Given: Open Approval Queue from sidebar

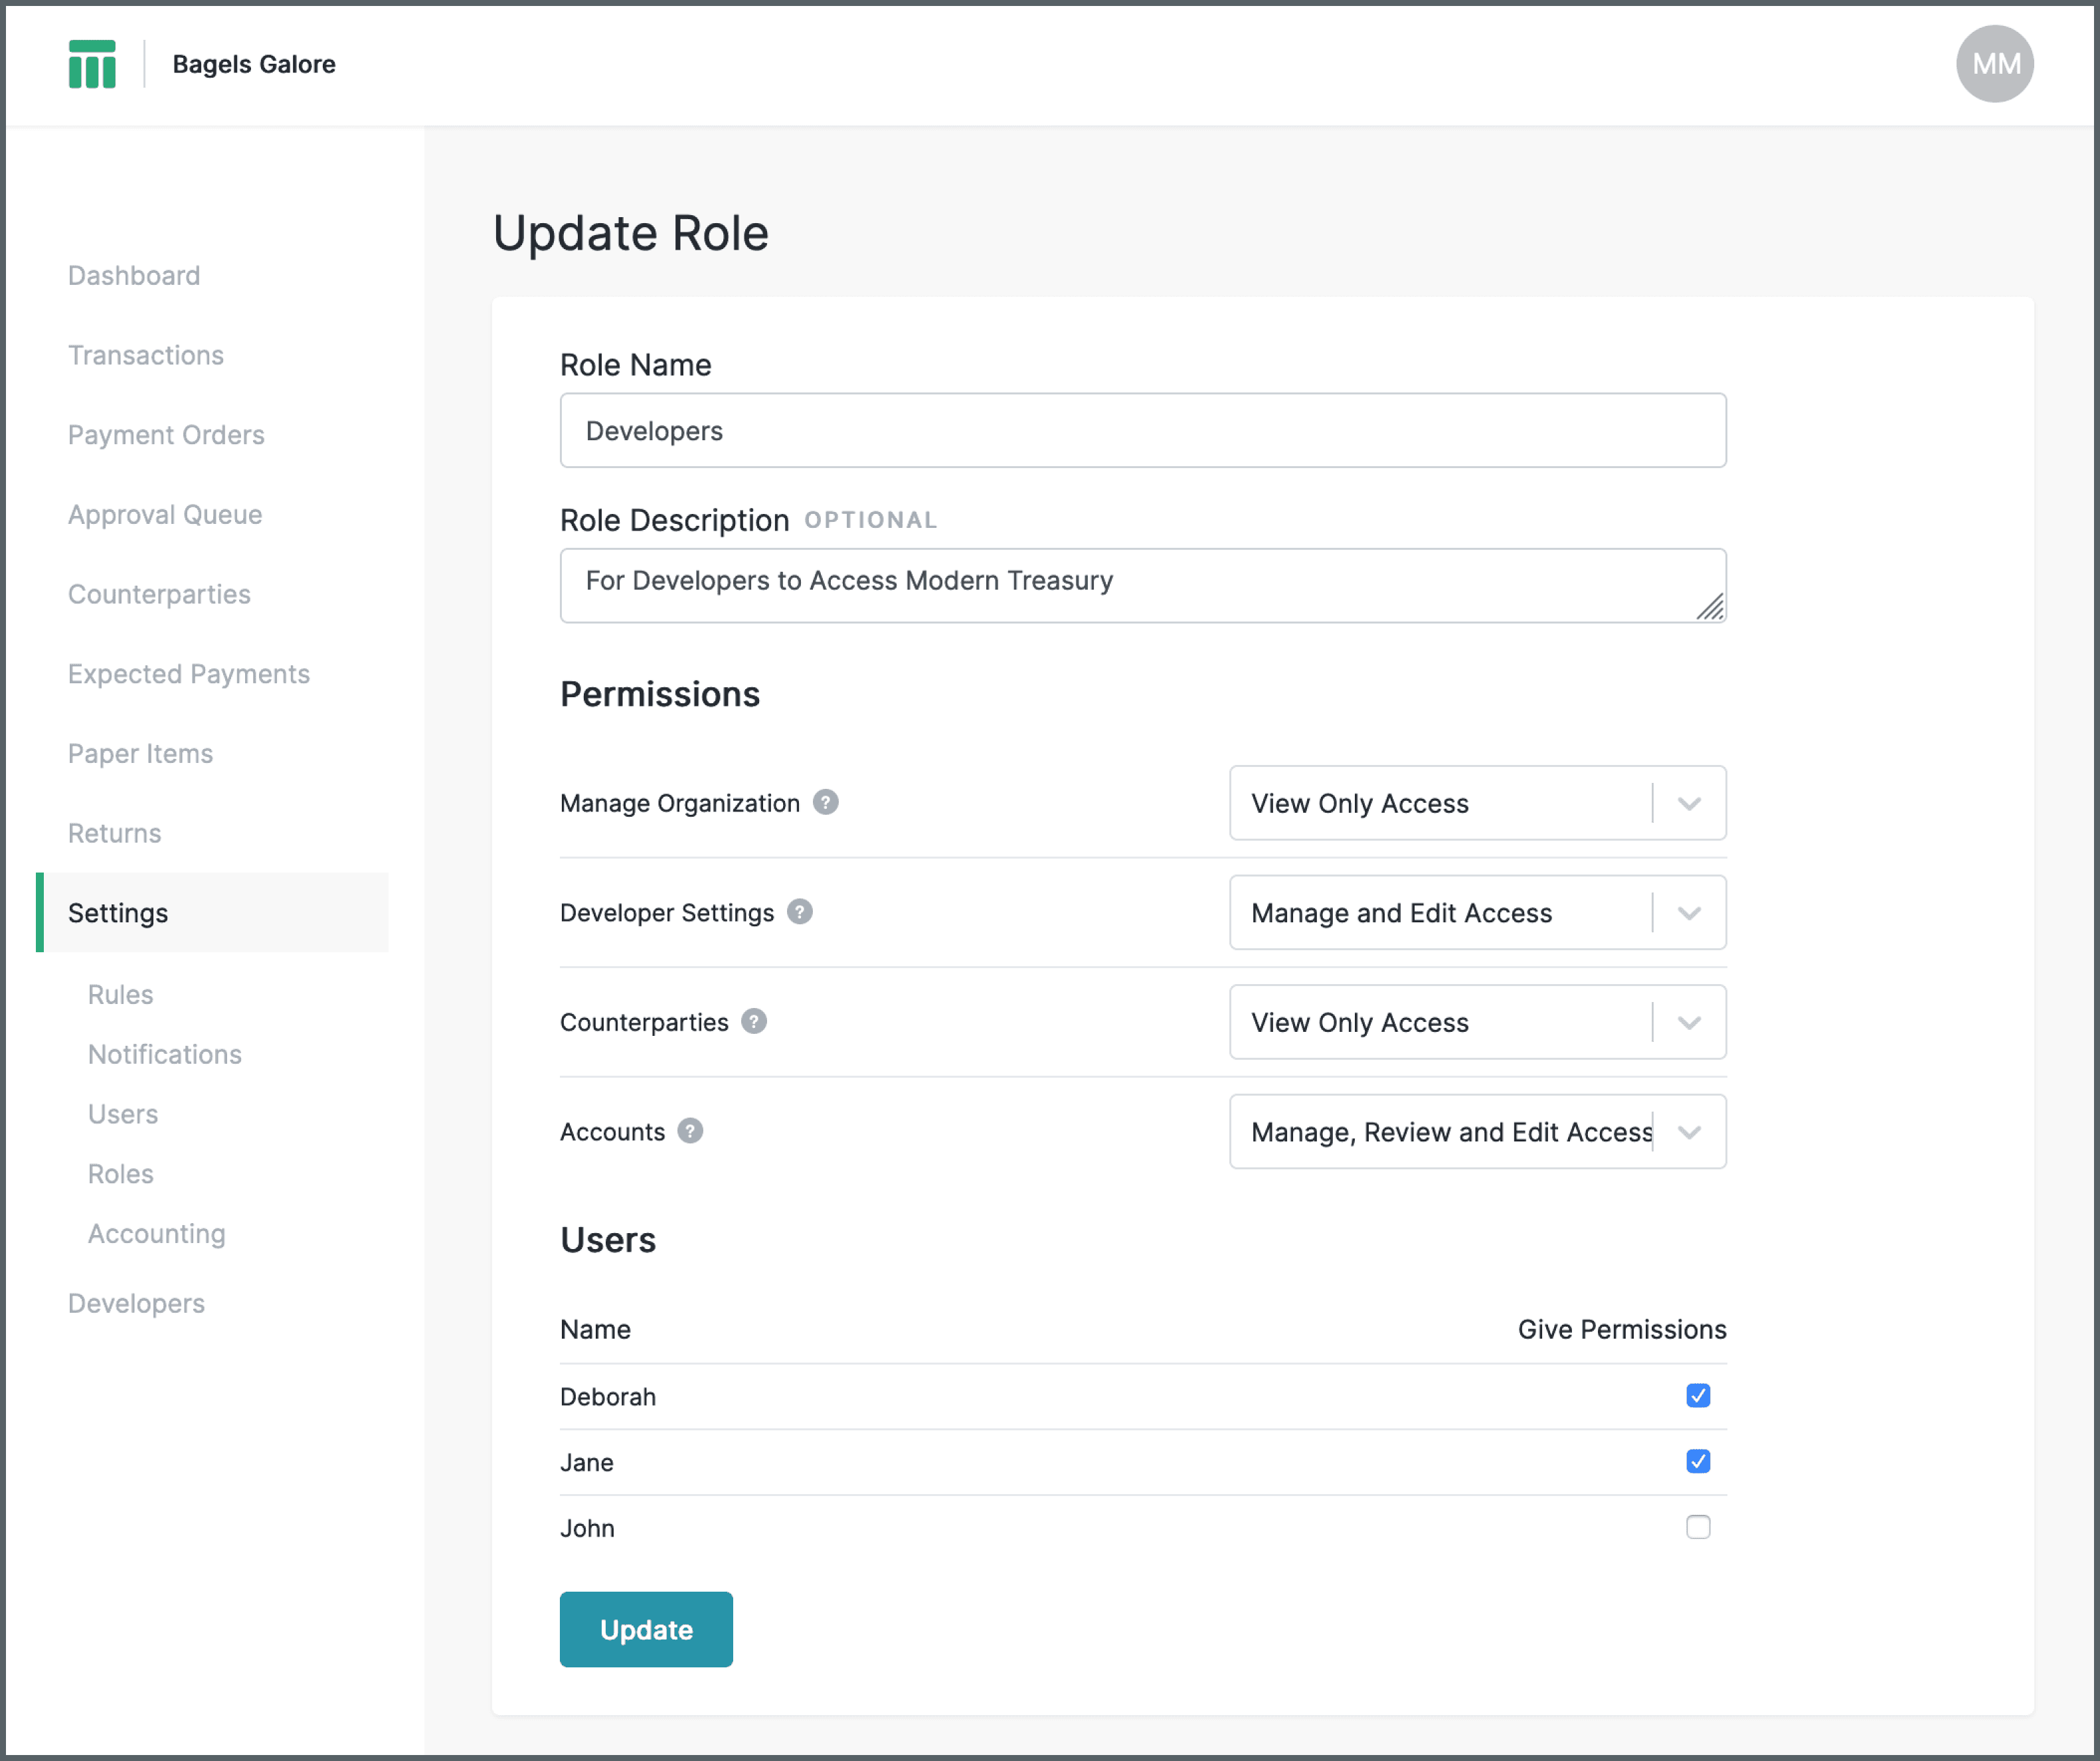Looking at the screenshot, I should [165, 515].
